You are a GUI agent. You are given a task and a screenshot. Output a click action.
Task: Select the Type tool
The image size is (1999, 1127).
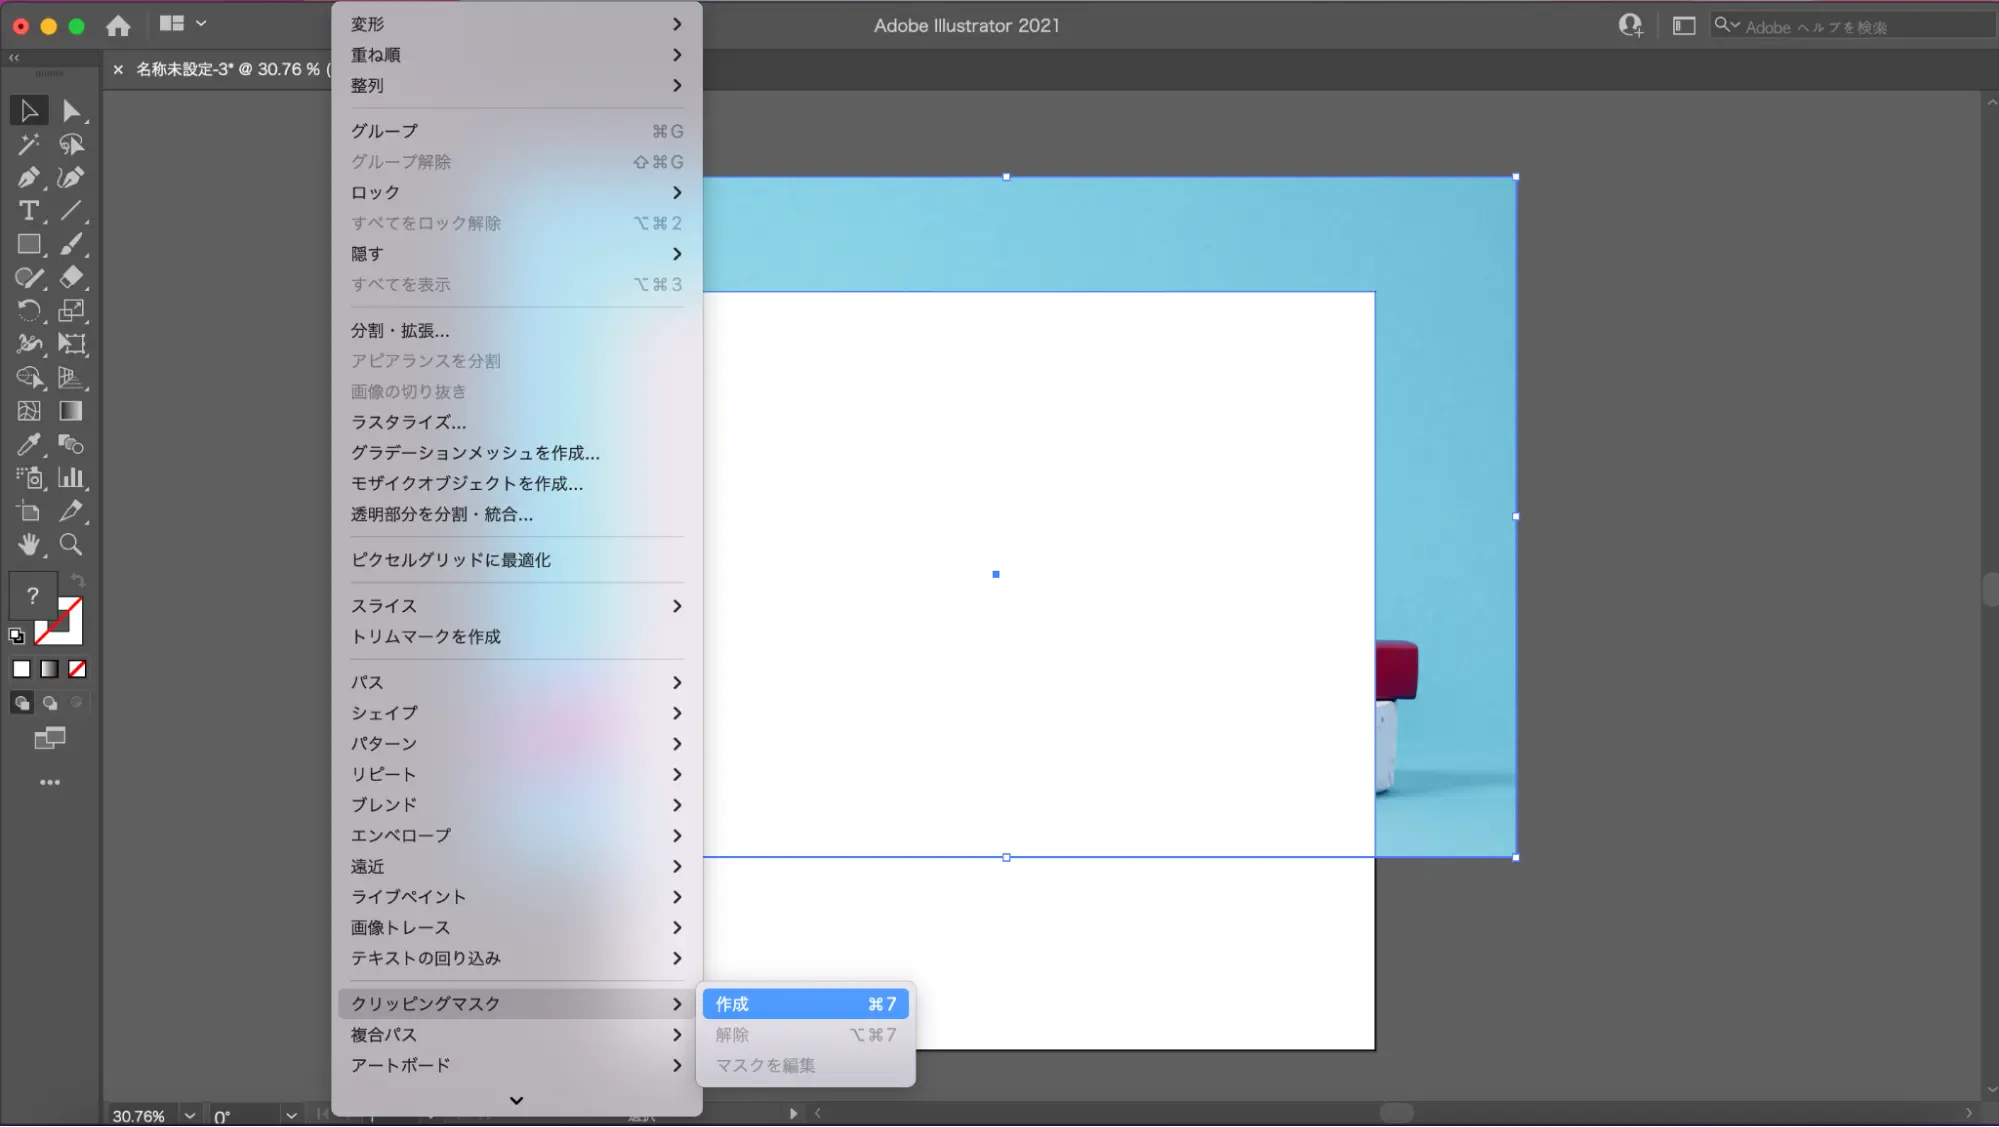28,211
